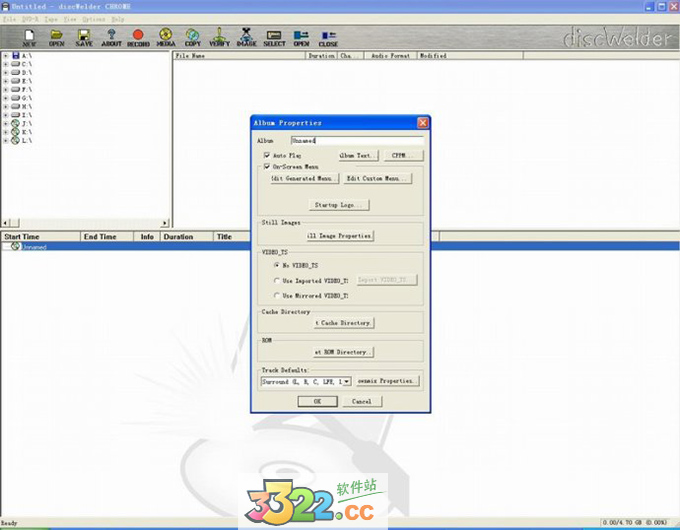Open the Options menu

[94, 19]
